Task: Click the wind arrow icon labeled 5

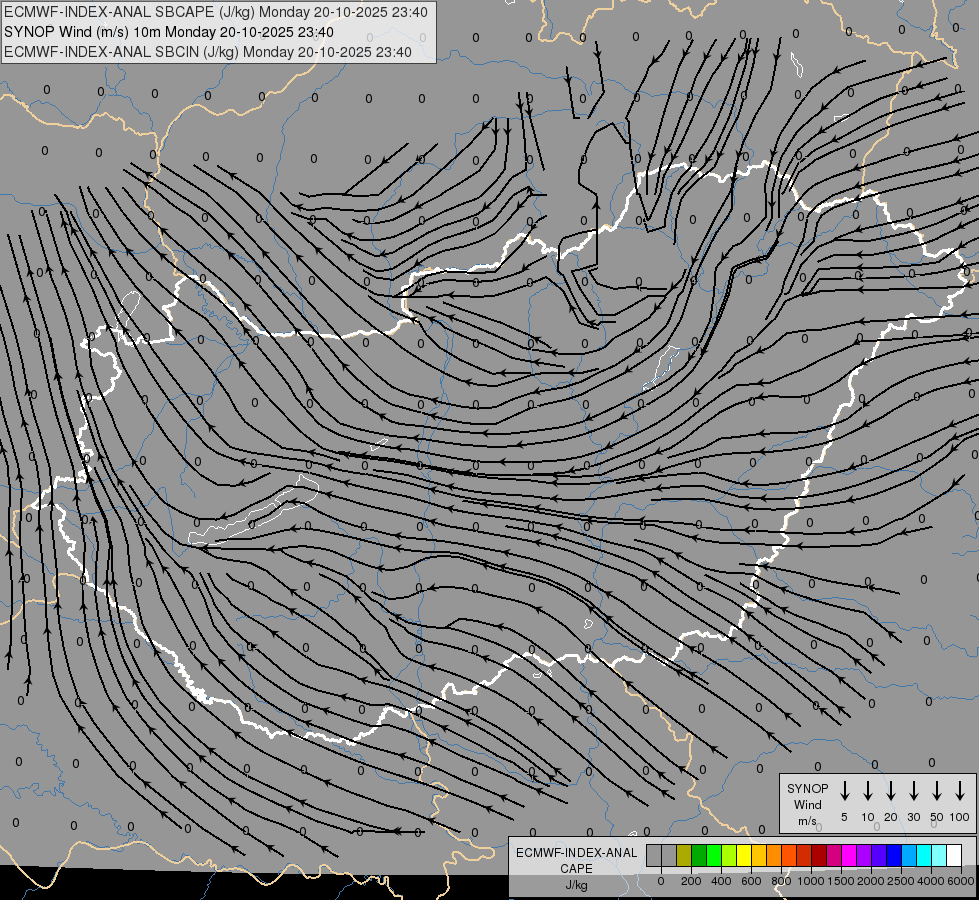Action: click(x=844, y=791)
